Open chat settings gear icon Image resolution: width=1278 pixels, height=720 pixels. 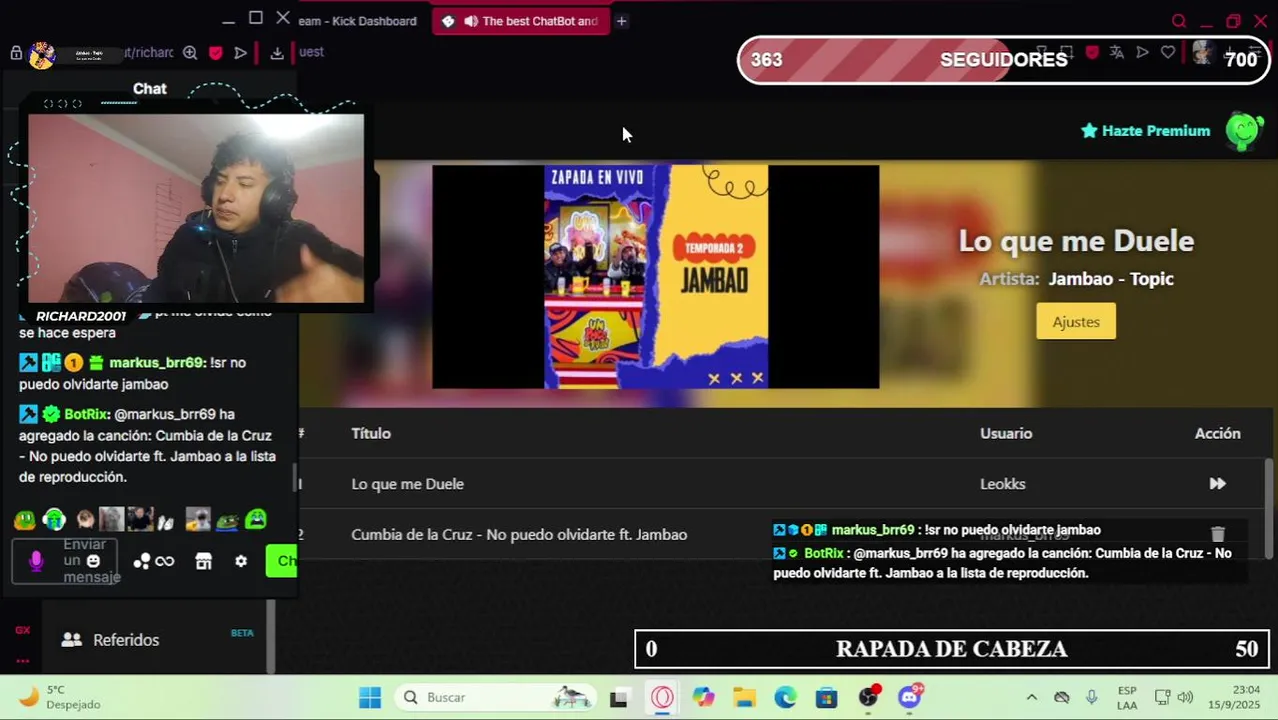point(241,562)
